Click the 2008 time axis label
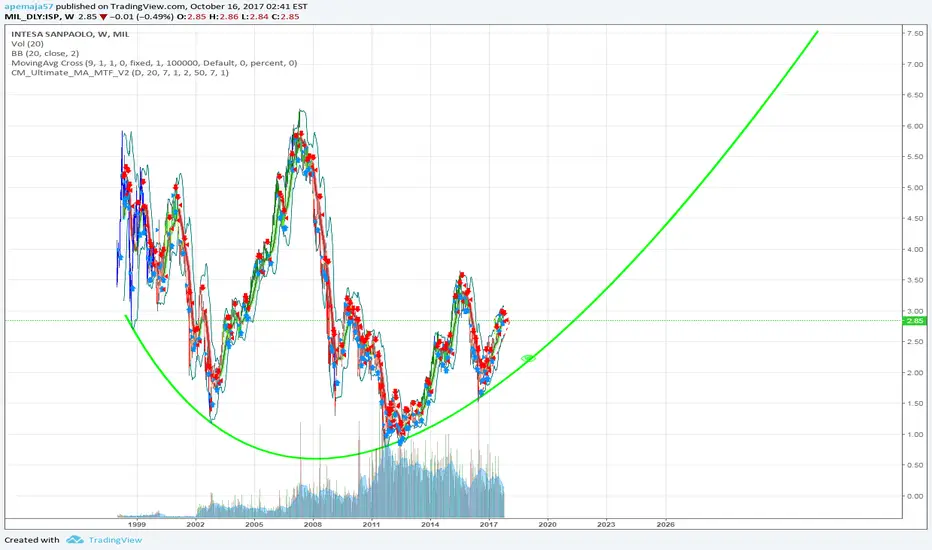Screen dimensions: 932x550 pos(313,524)
